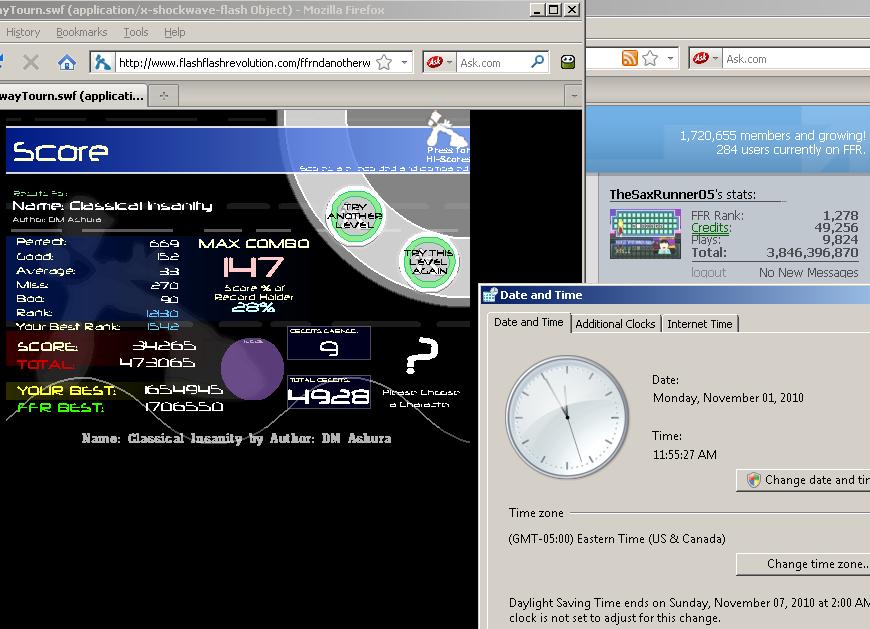Click the URL address field
The height and width of the screenshot is (629, 870).
click(x=245, y=63)
